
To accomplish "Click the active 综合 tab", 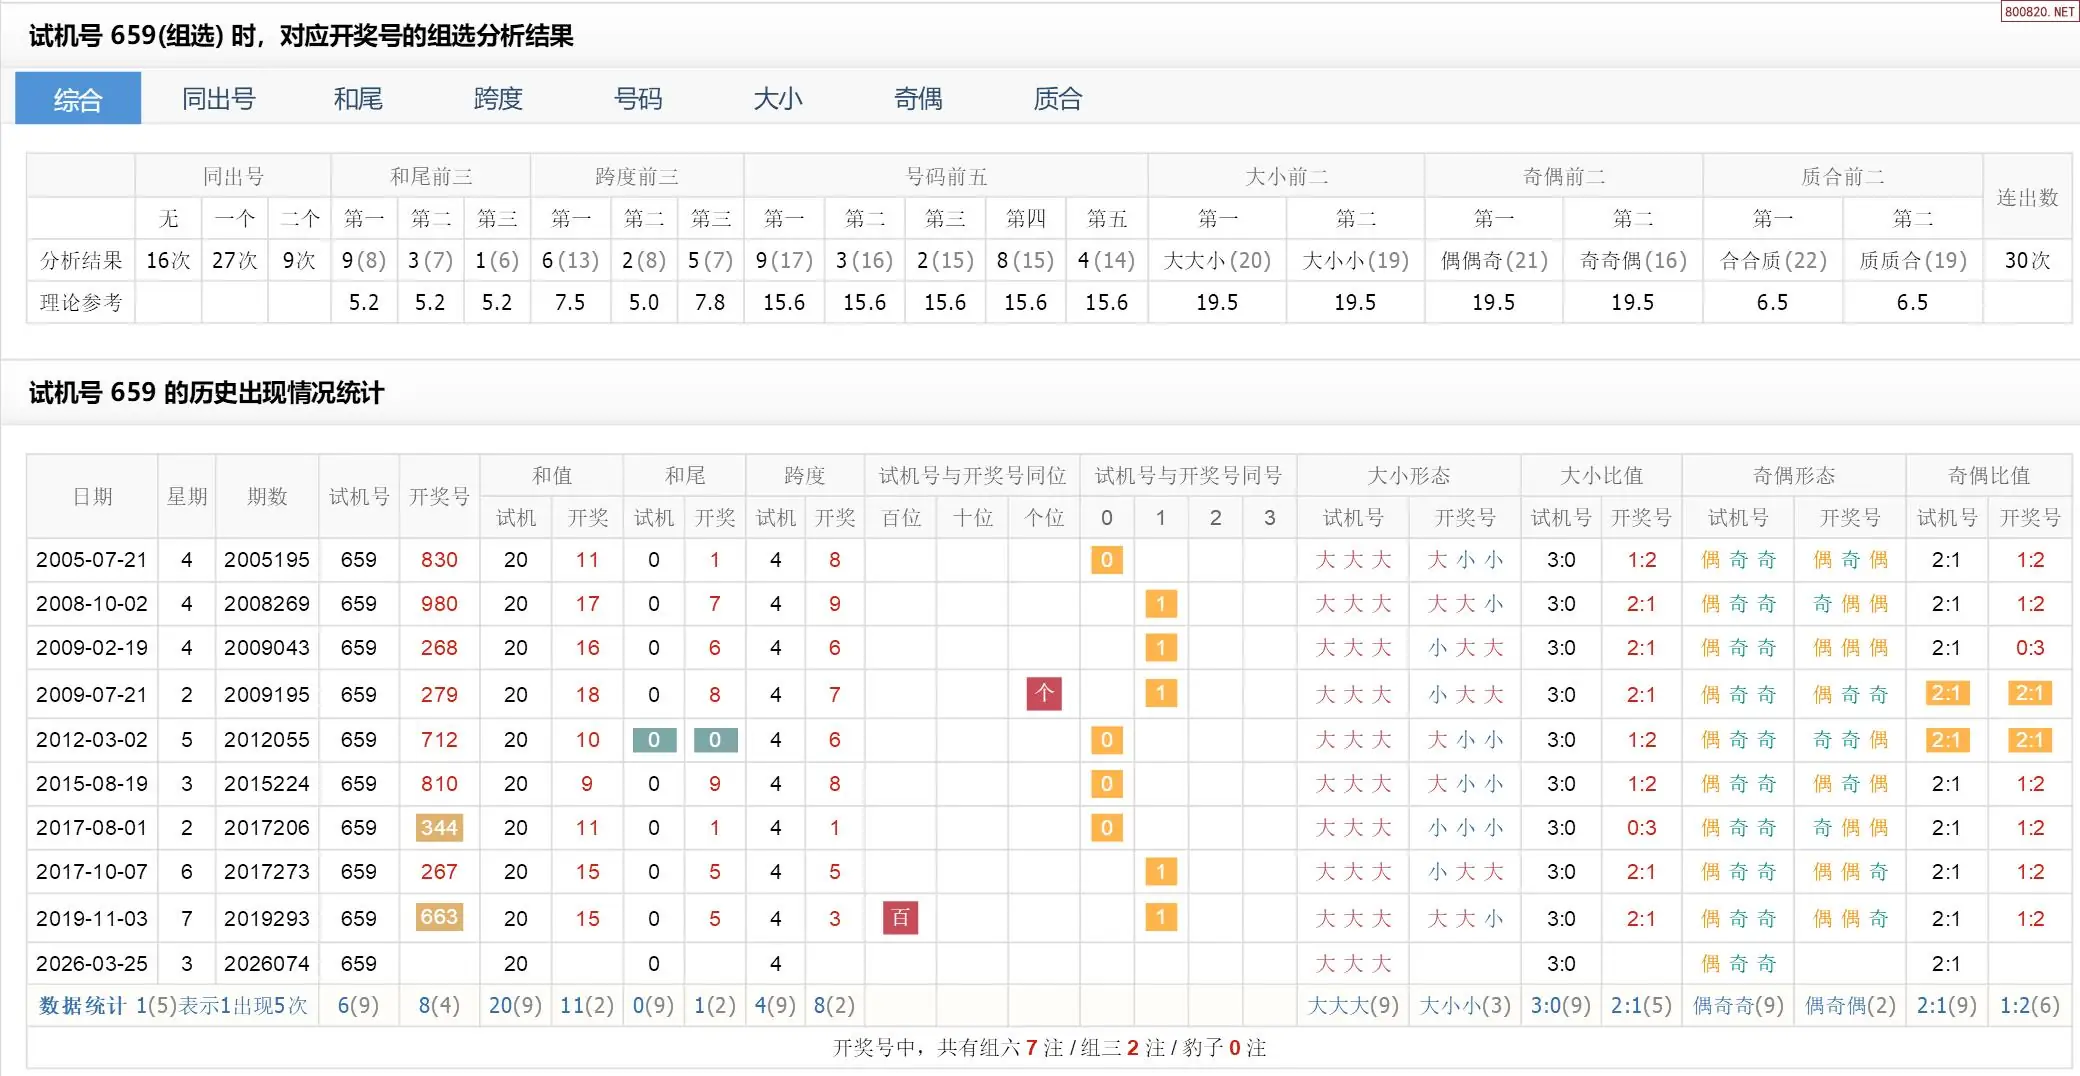I will click(78, 99).
